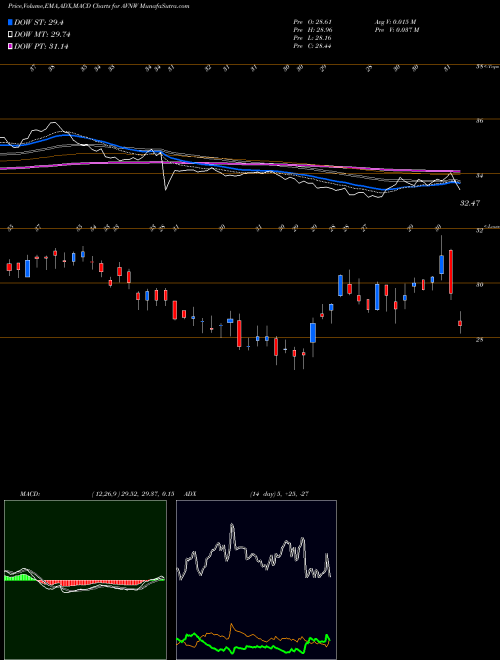This screenshot has width=500, height=660.
Task: Click the tall blue candle near 32
Action: point(441,264)
